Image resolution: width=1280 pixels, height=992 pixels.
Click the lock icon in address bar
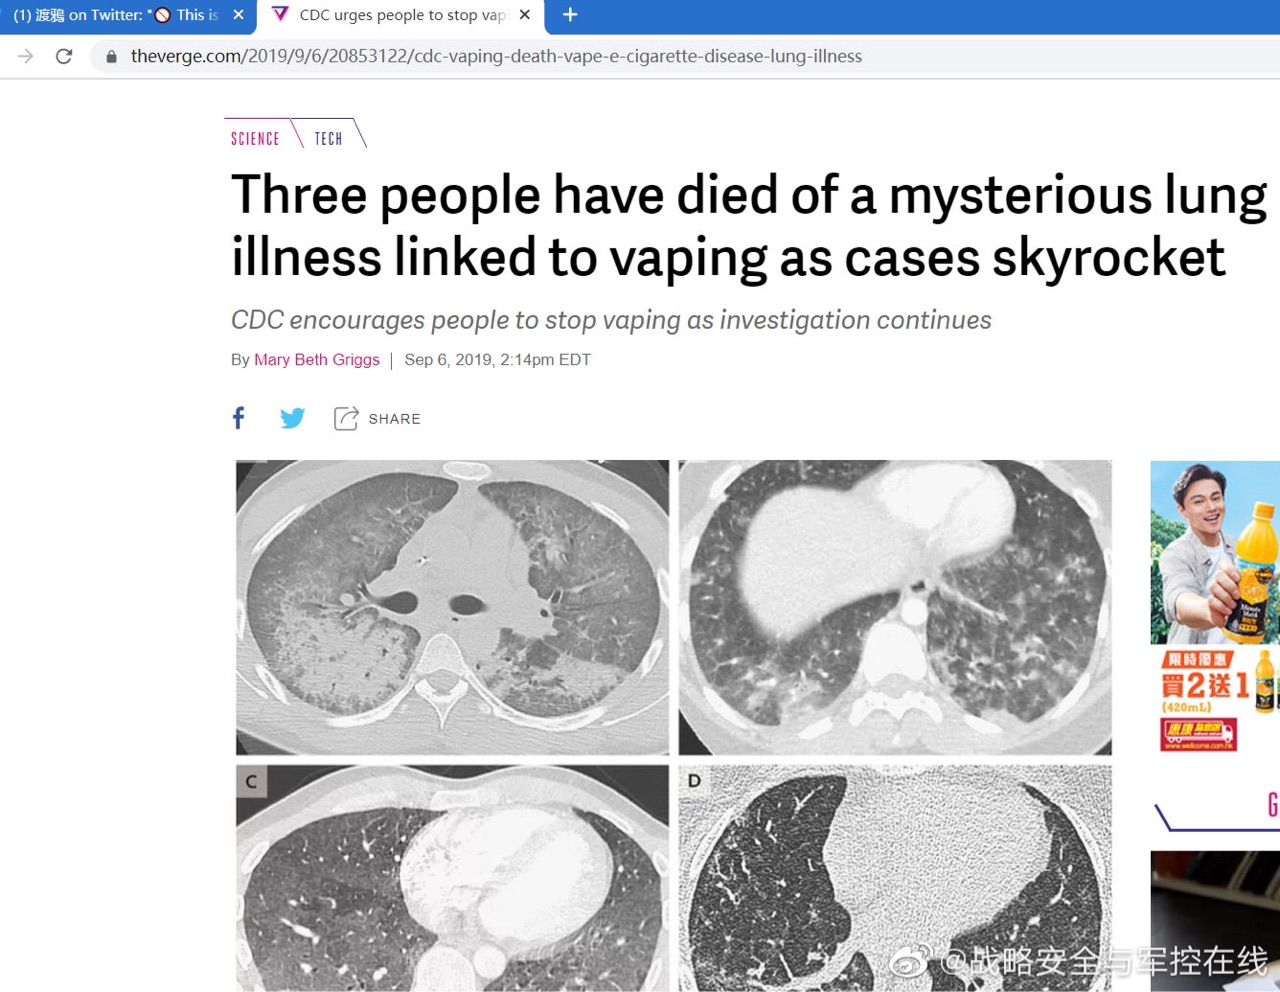click(x=111, y=56)
